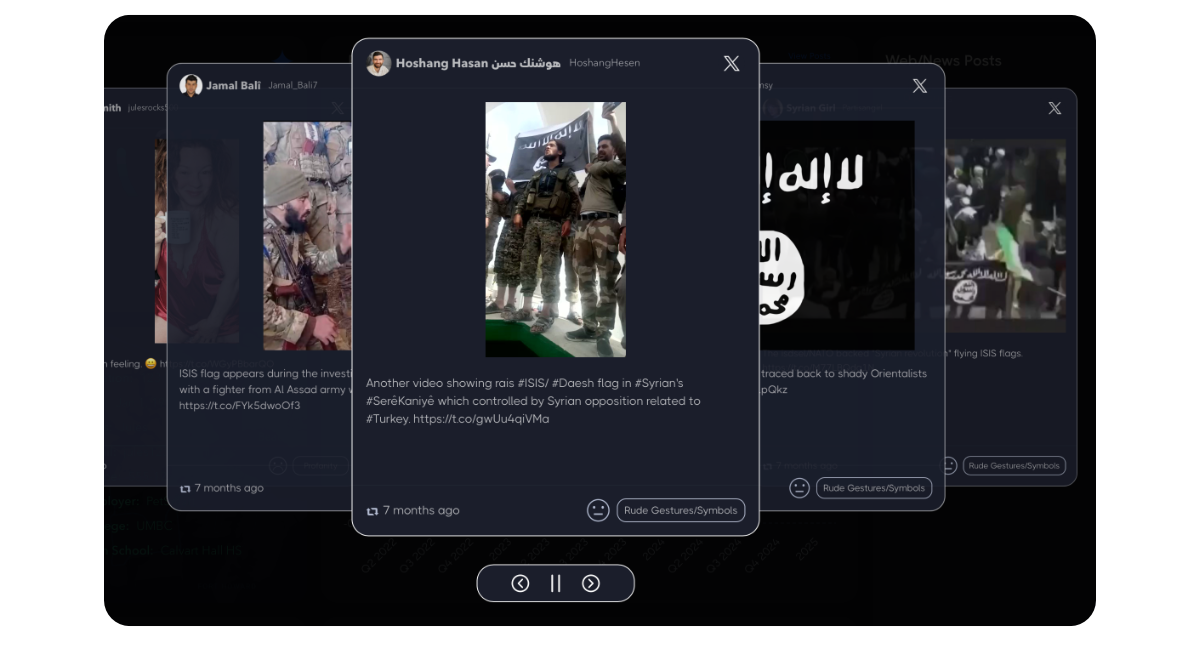Open the image thumbnail in the center post

coord(555,229)
